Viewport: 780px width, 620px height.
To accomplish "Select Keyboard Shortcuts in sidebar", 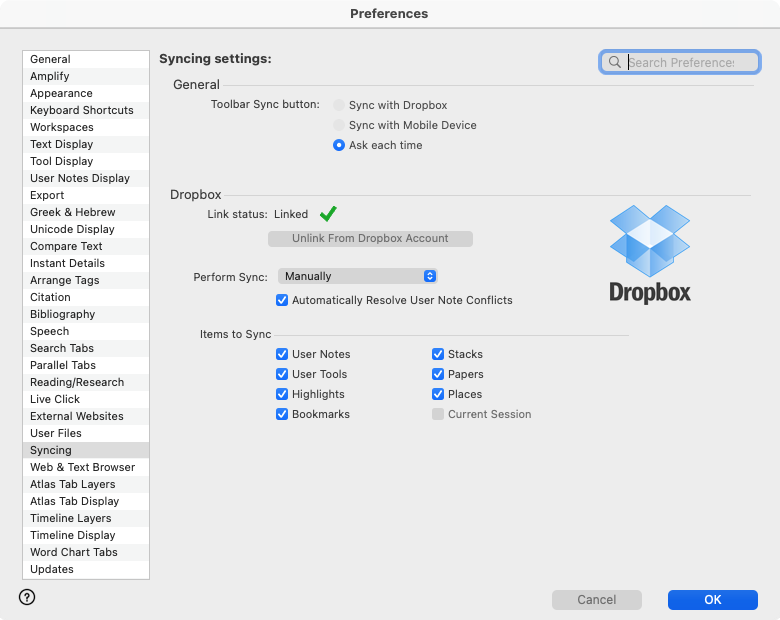I will tap(81, 110).
